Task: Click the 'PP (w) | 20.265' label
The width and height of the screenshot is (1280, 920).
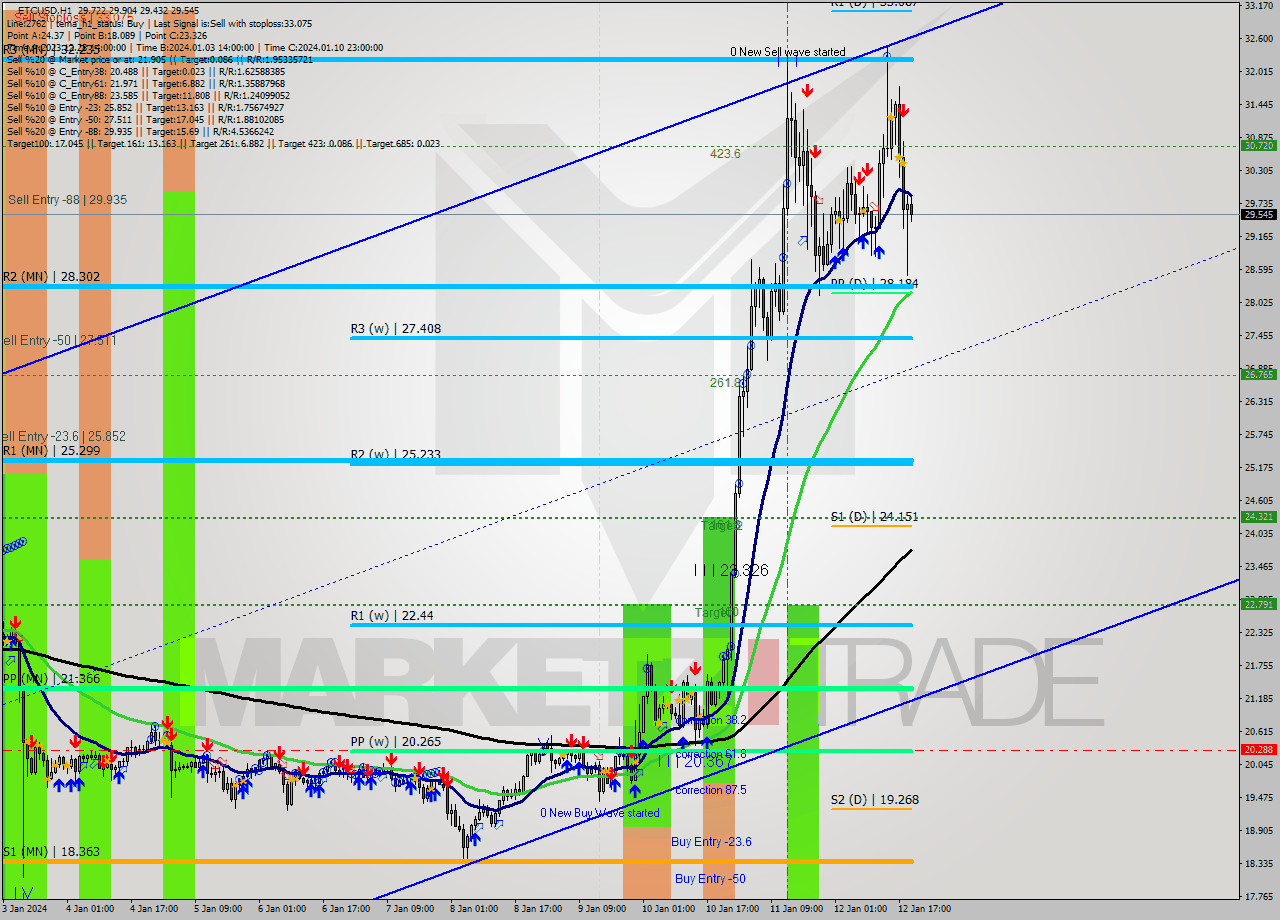Action: [395, 741]
